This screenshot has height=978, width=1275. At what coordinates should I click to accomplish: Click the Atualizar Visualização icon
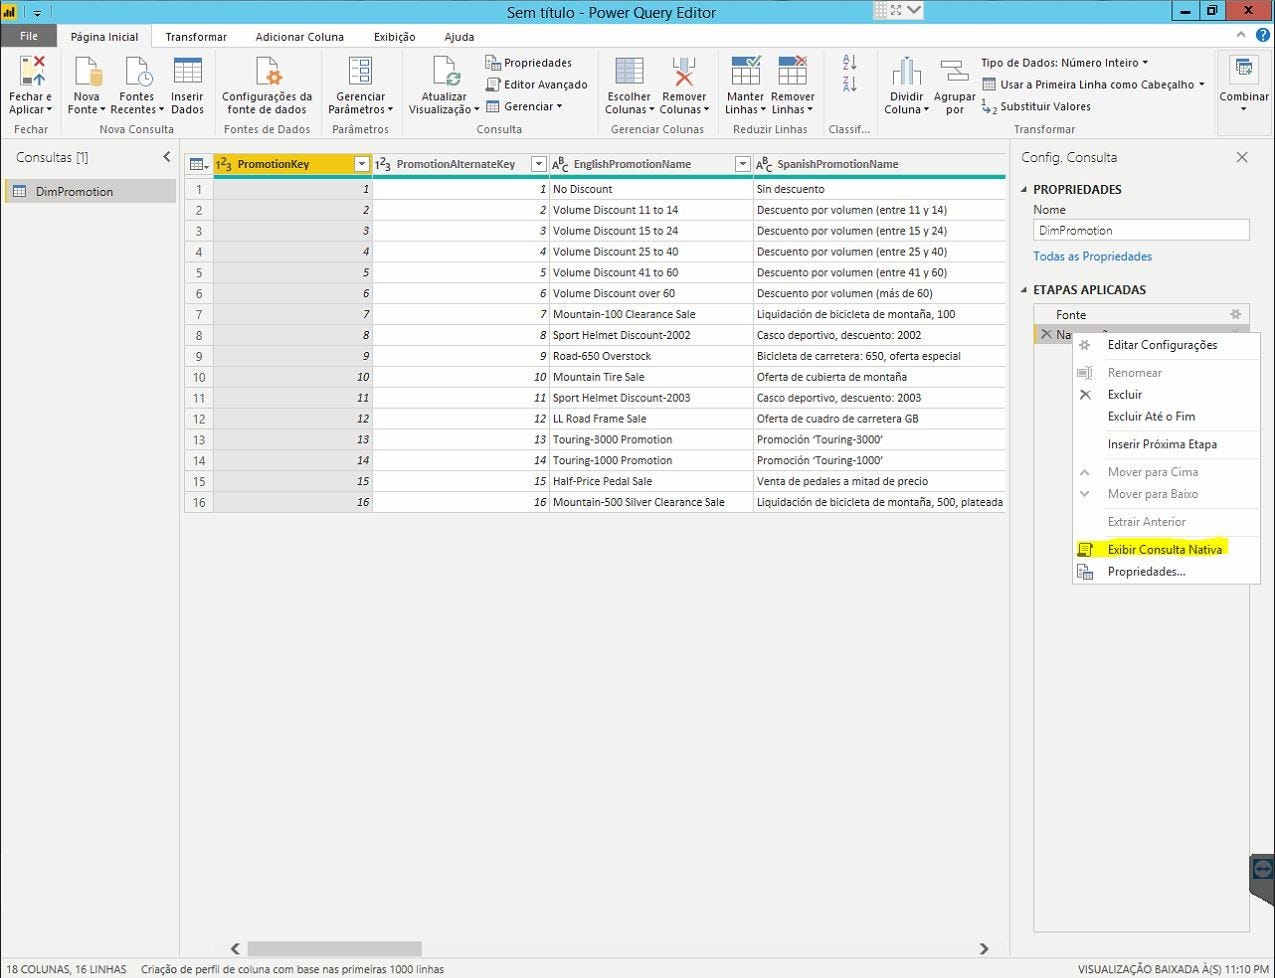click(444, 72)
